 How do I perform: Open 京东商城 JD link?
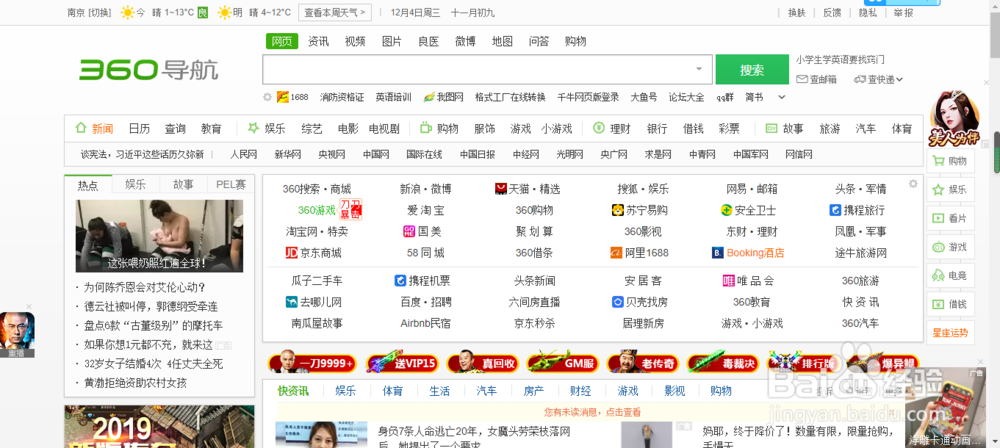(313, 253)
